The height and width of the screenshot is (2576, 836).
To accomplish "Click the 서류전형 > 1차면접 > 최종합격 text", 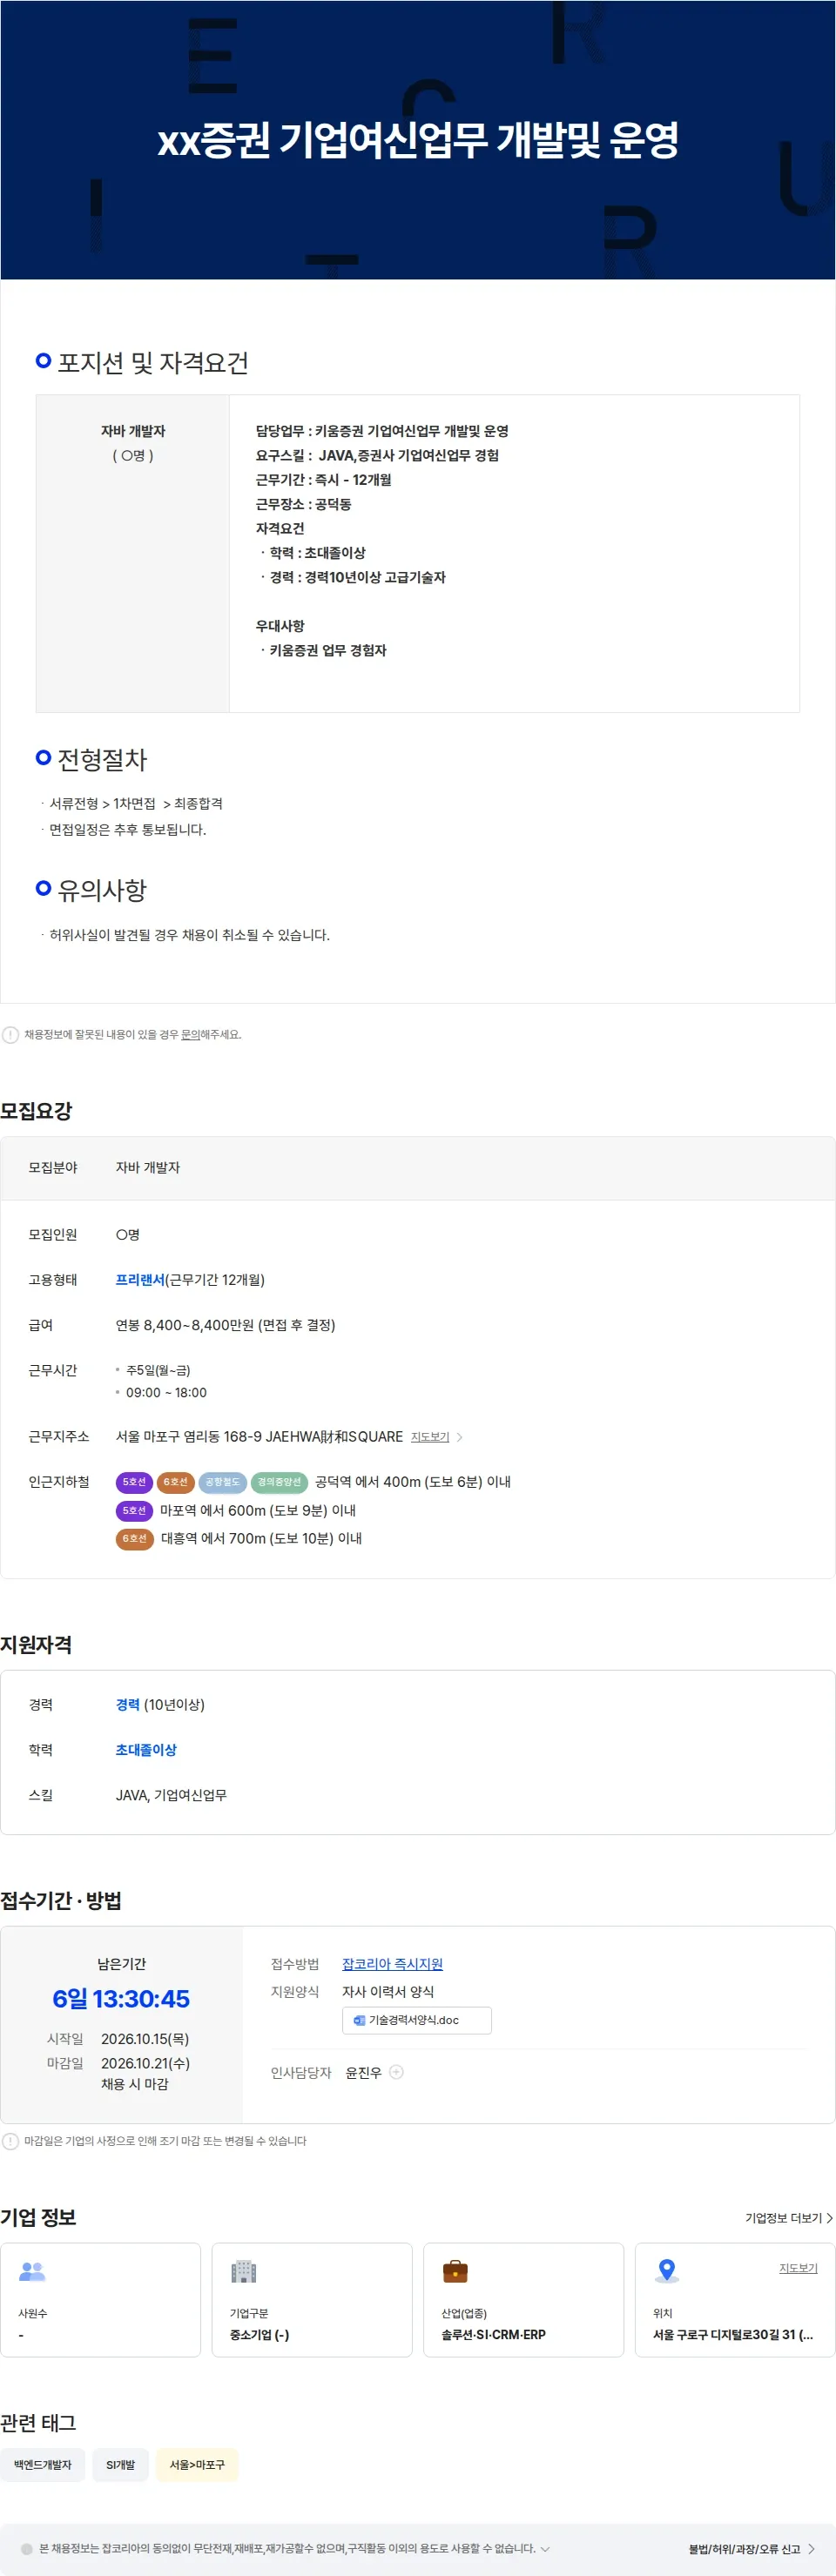I will [136, 804].
